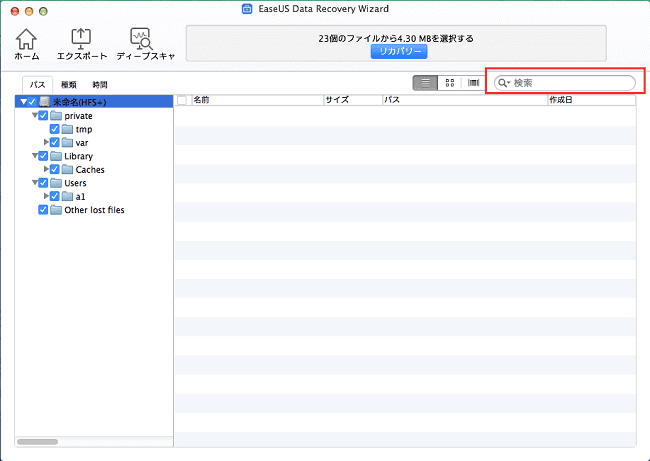This screenshot has height=461, width=650.
Task: Switch to list view icon
Action: coord(425,83)
